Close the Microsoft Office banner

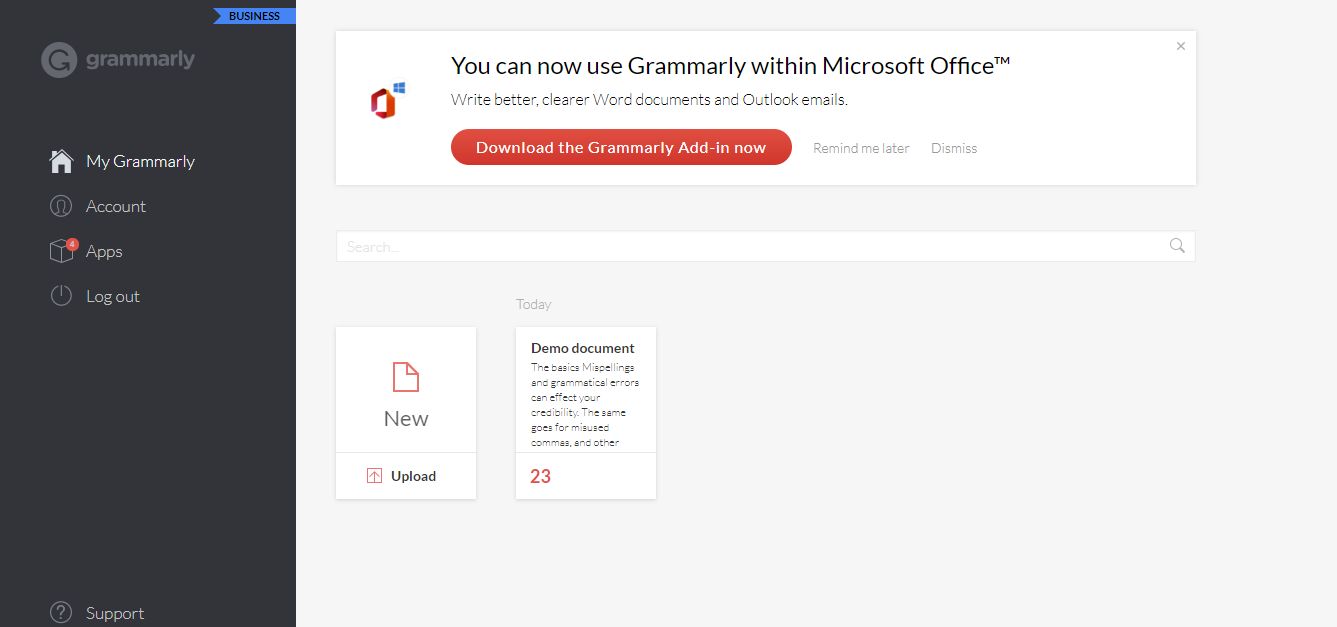[1181, 46]
